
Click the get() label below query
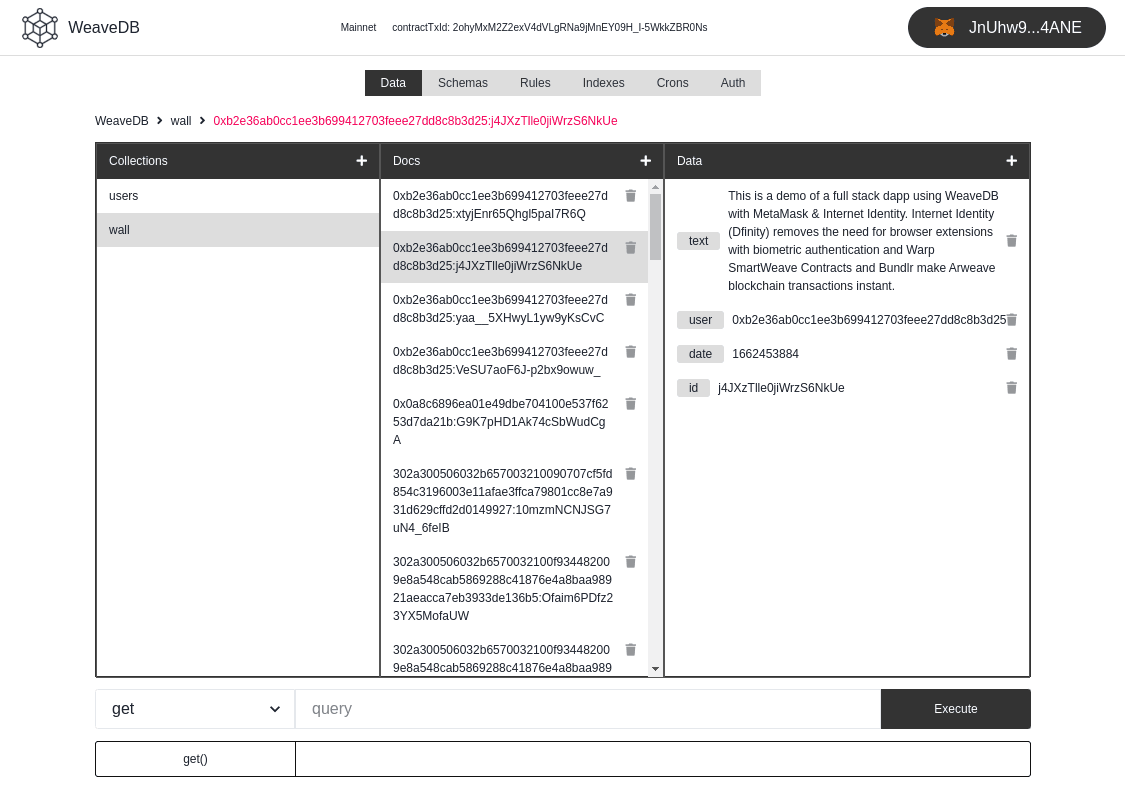point(195,759)
